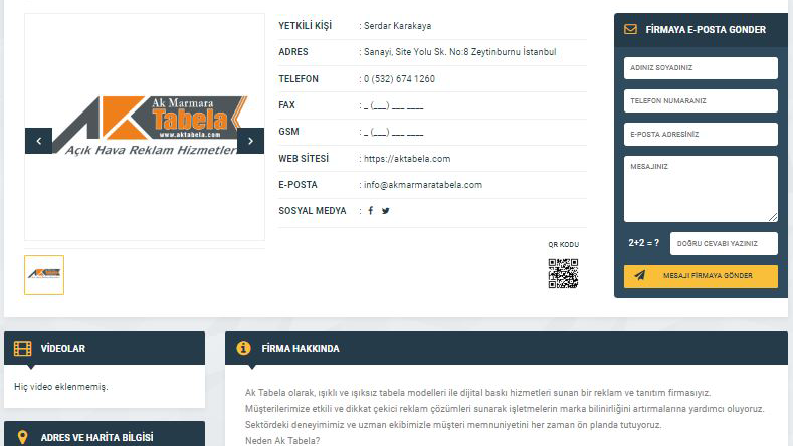Click the empty GSM number value
793x446 pixels.
[393, 132]
